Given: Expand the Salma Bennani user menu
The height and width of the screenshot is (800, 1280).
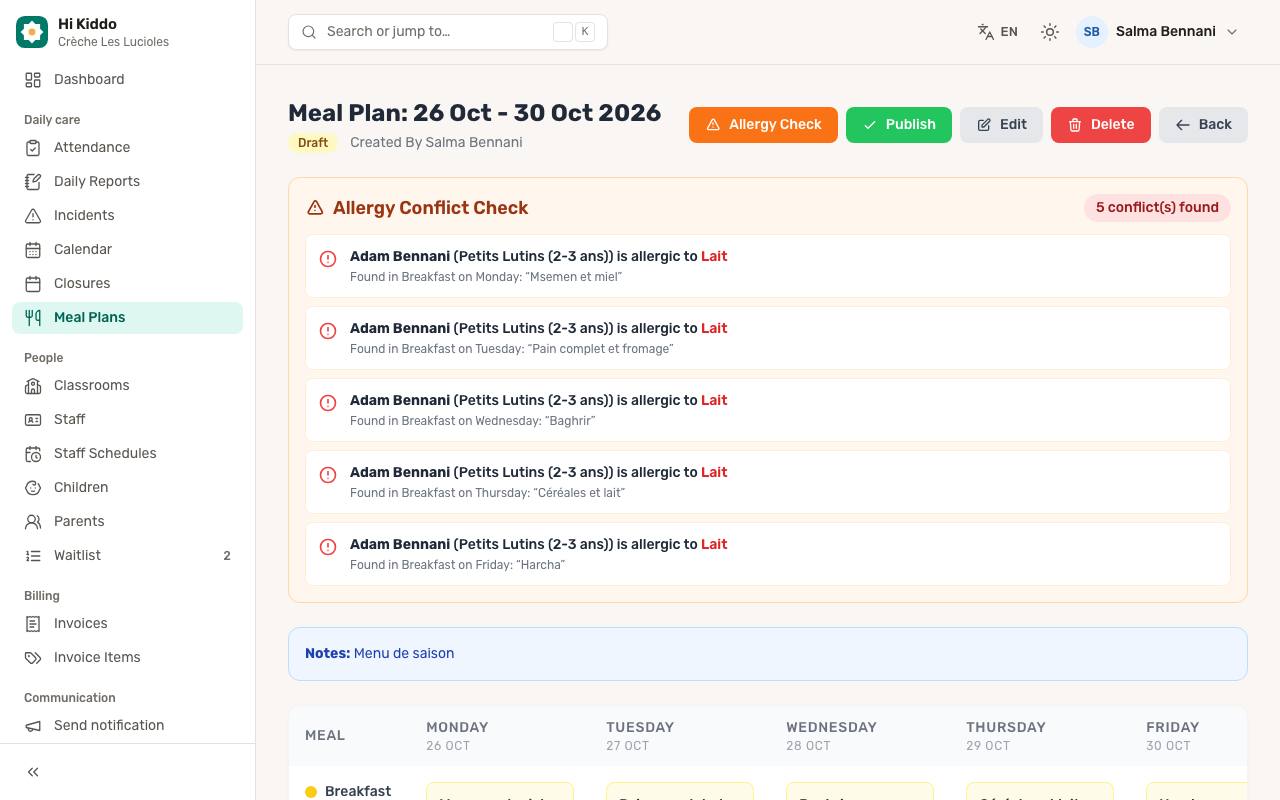Looking at the screenshot, I should coord(1158,32).
